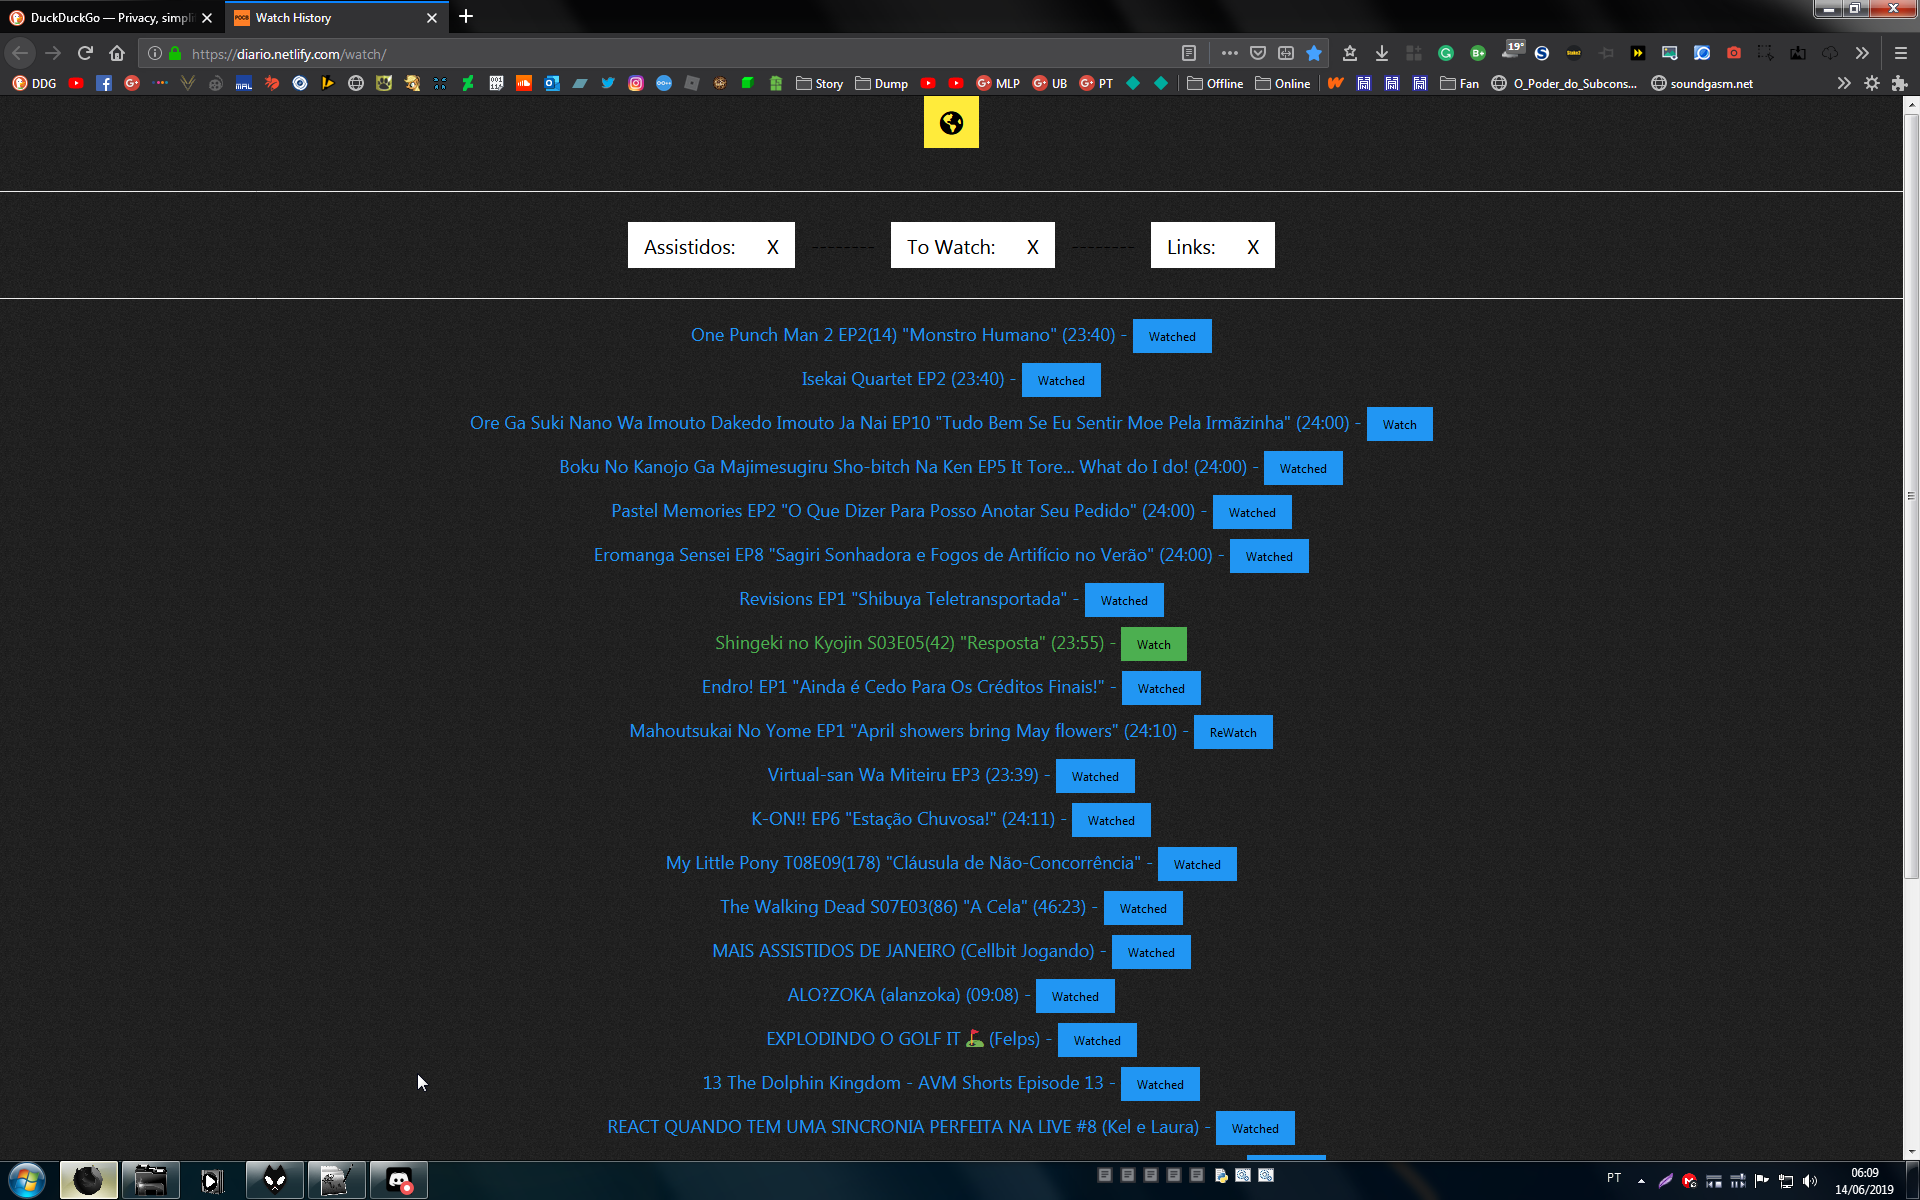Expand the Online bookmarks folder
The height and width of the screenshot is (1200, 1920).
[1283, 83]
